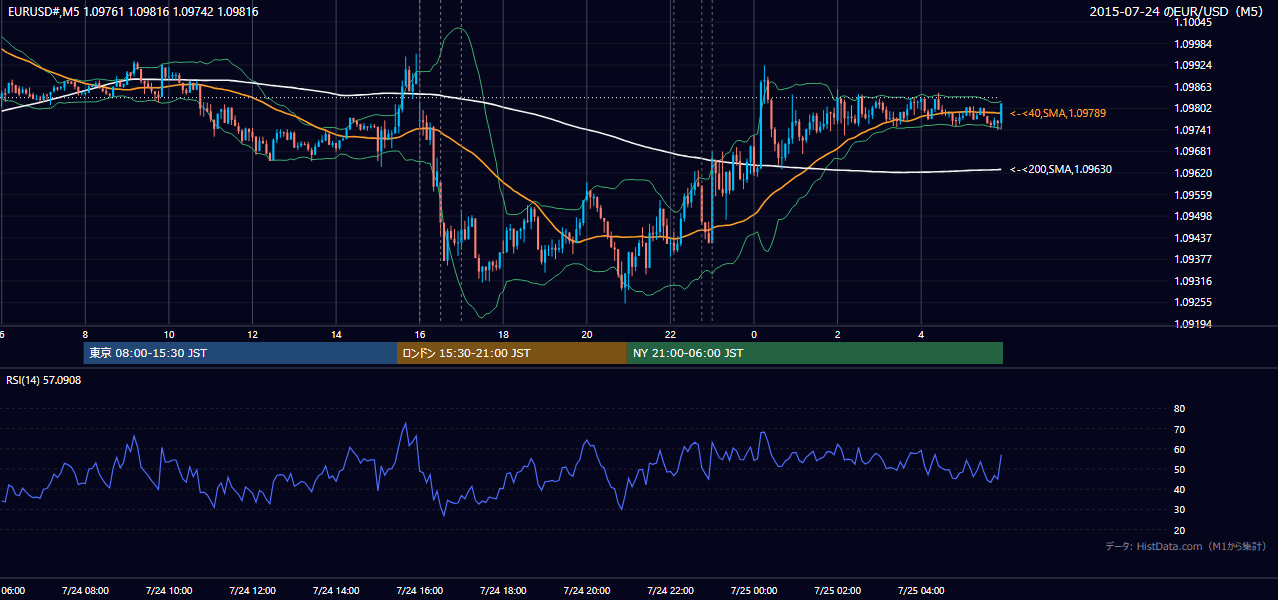Image resolution: width=1278 pixels, height=600 pixels.
Task: Click the 7/24 22:00 bottom time label
Action: pos(670,590)
